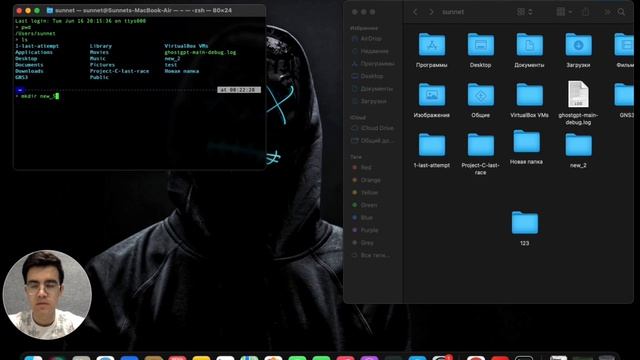This screenshot has width=640, height=360.
Task: Click 'test' in Terminal listing
Action: point(171,65)
